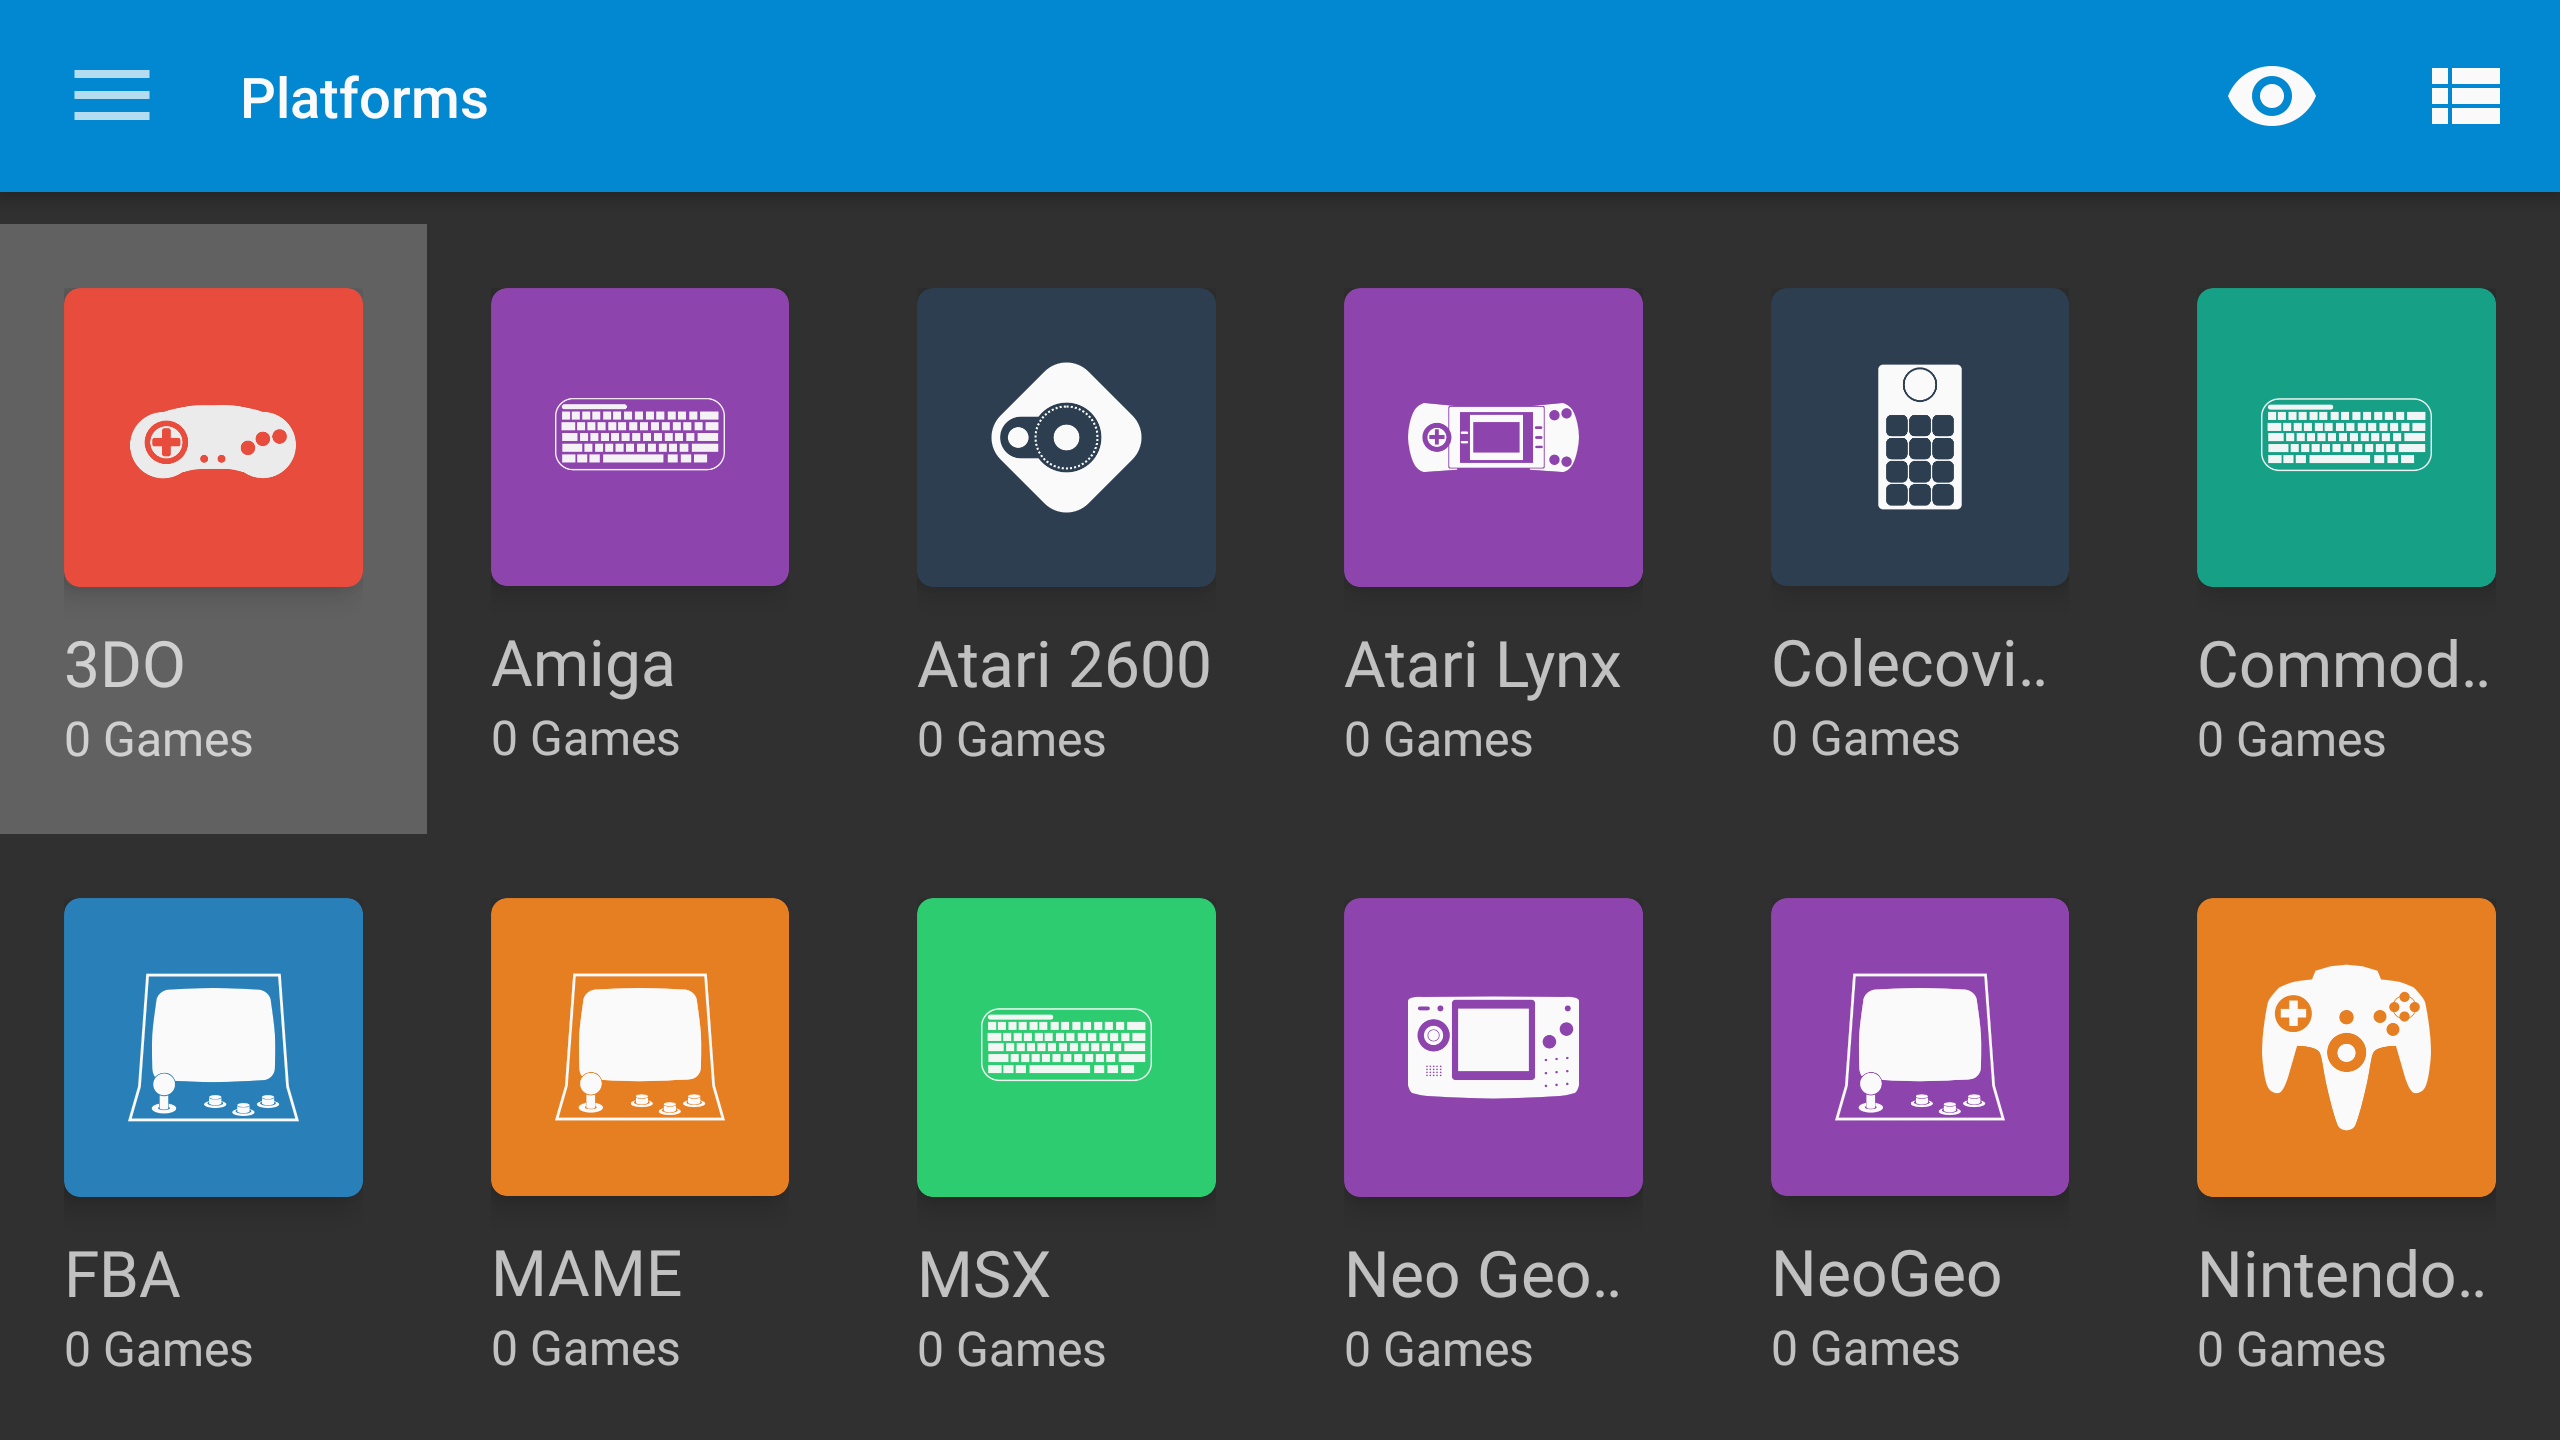The height and width of the screenshot is (1440, 2560).
Task: Click the Atari 2600 name label
Action: 1064,665
